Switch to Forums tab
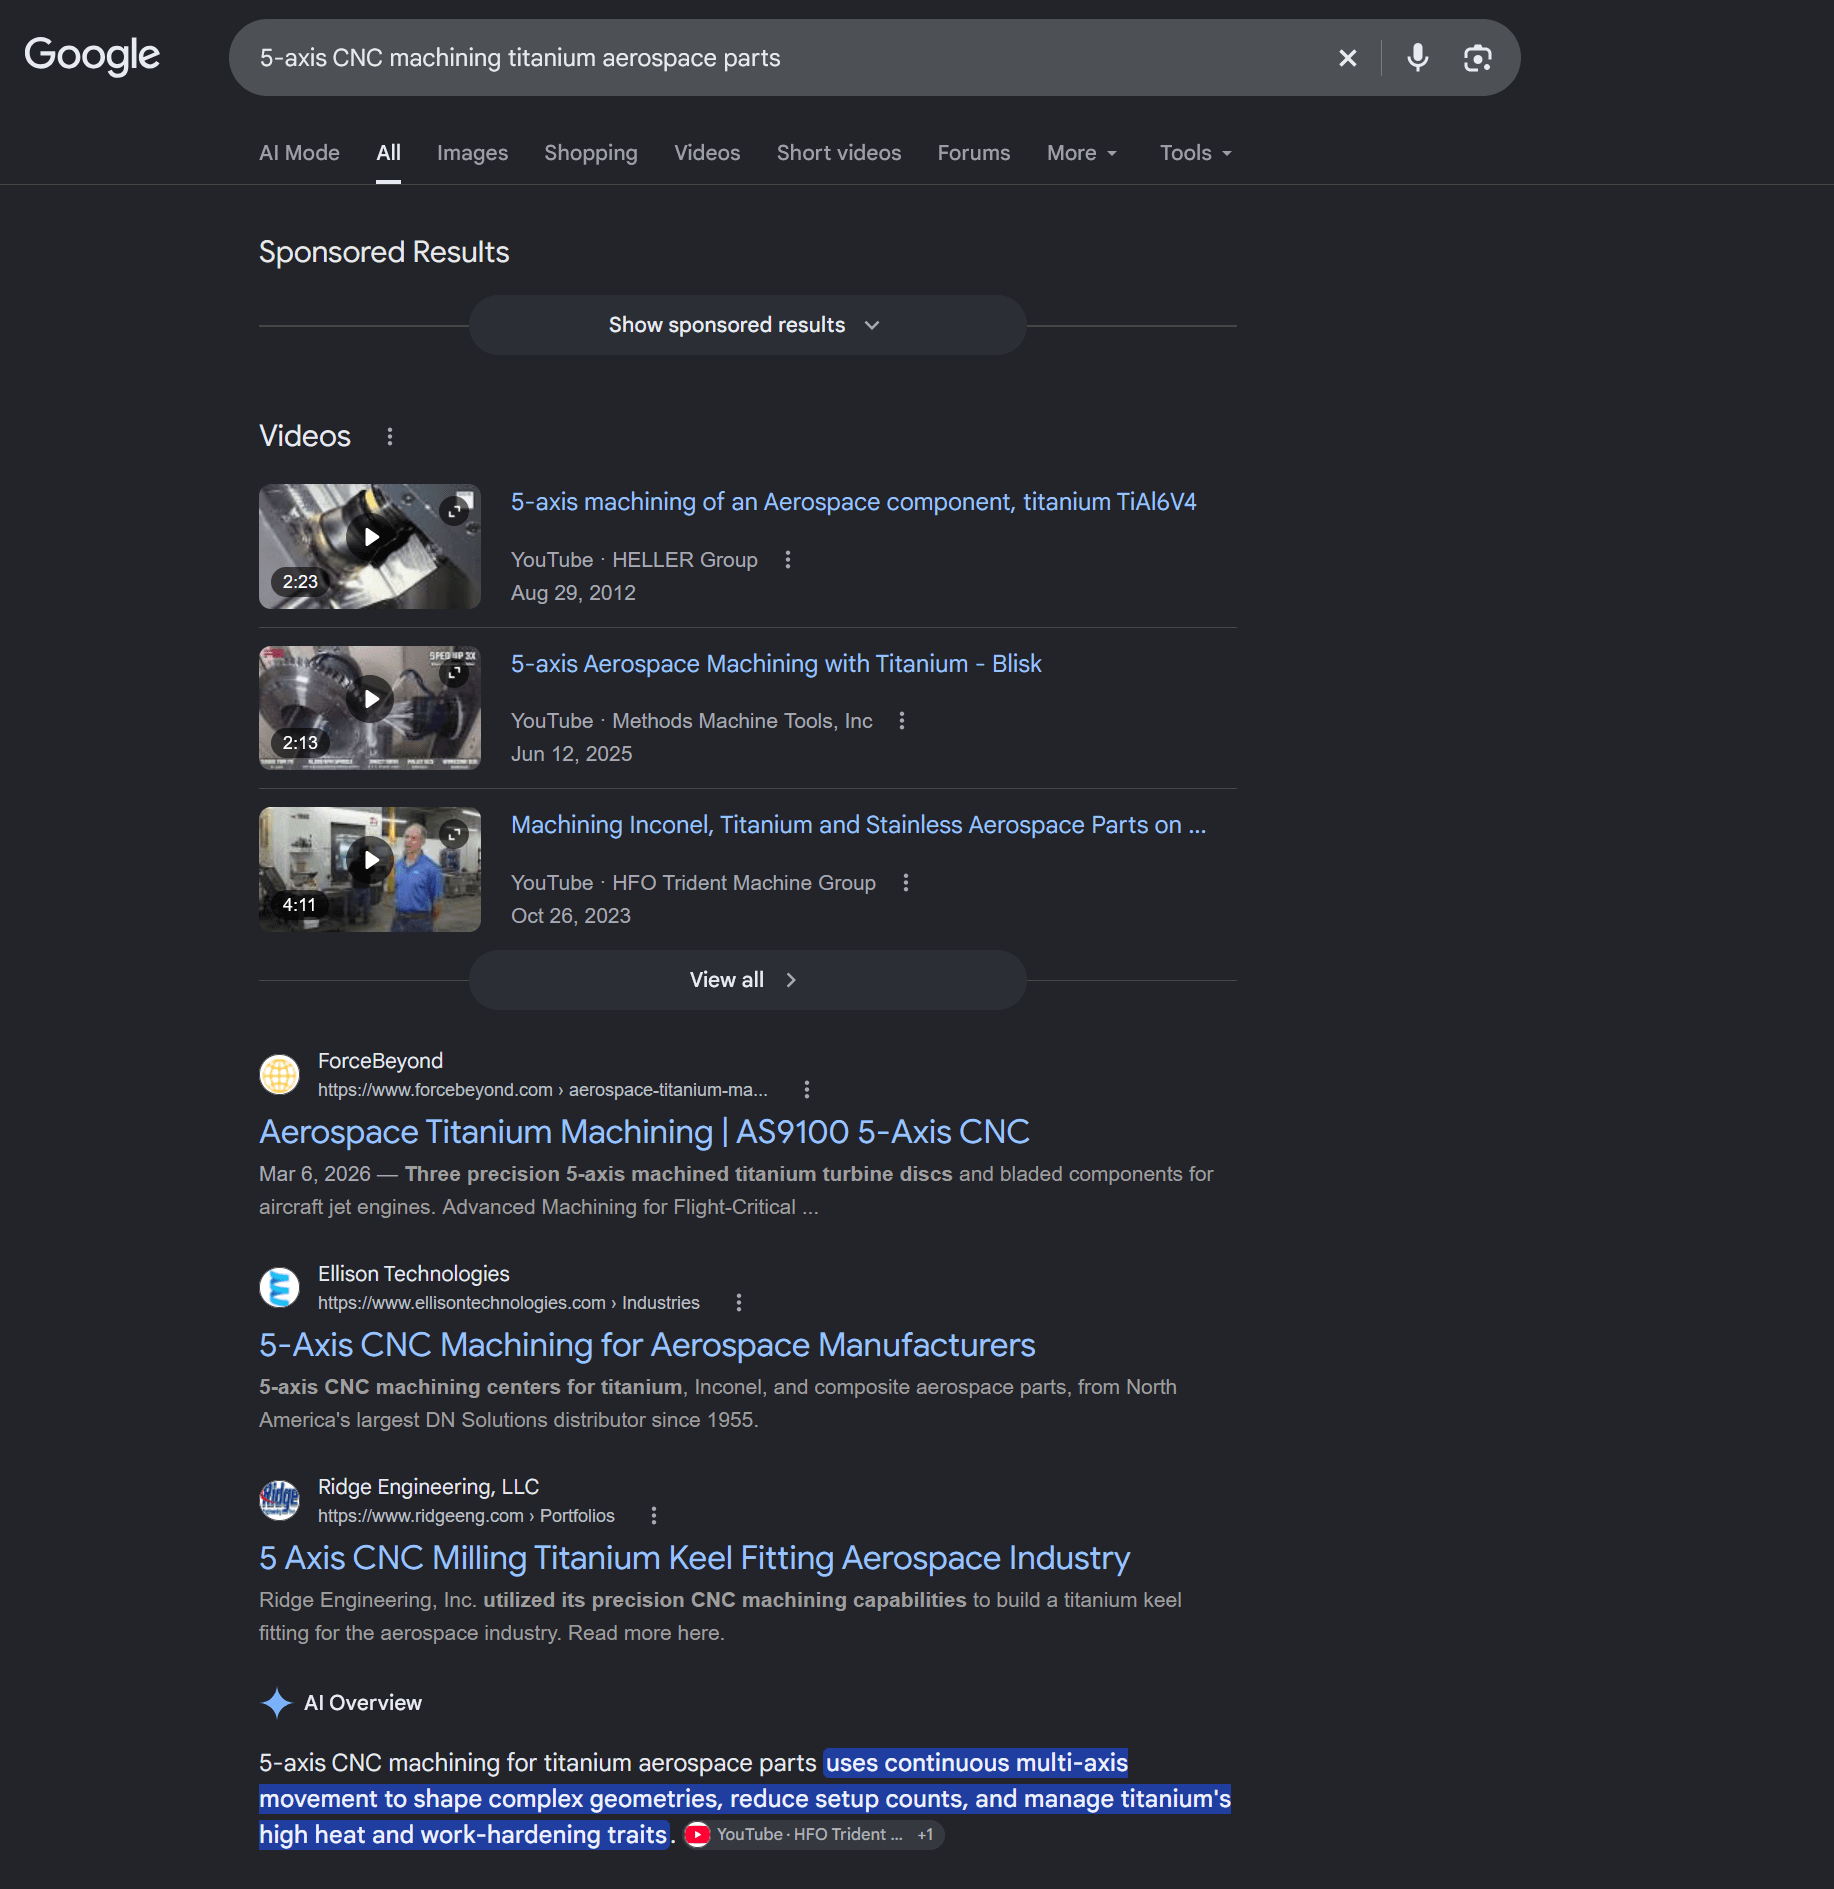 tap(974, 153)
